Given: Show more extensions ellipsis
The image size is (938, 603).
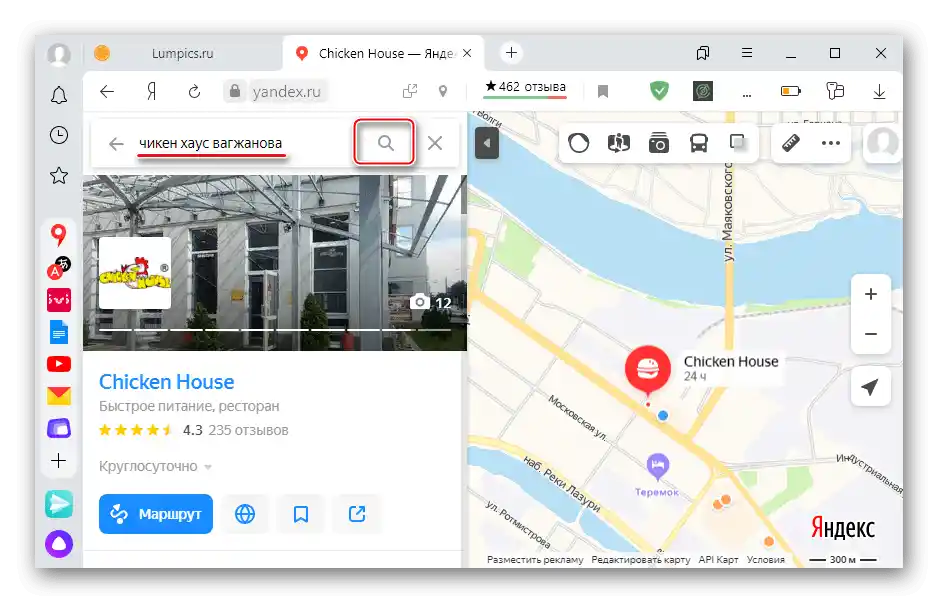Looking at the screenshot, I should click(747, 94).
